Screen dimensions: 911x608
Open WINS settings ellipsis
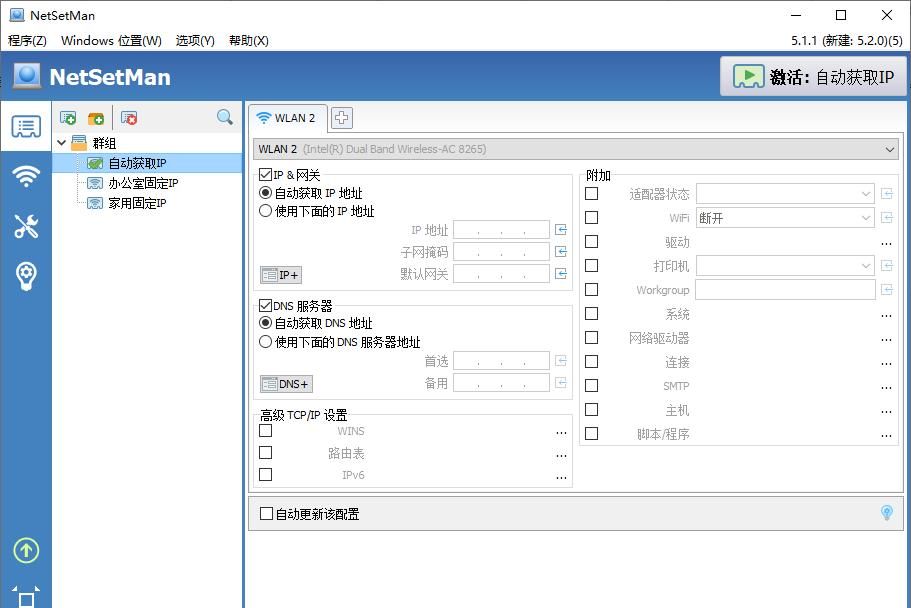pyautogui.click(x=561, y=432)
